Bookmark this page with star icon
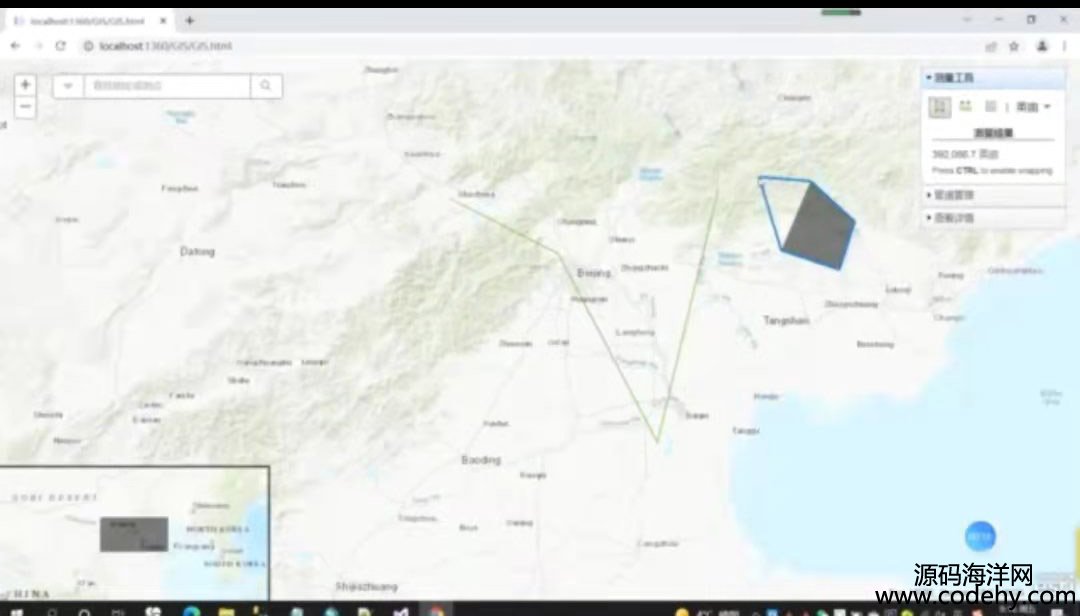Screen dimensions: 1080x616 click(1014, 46)
